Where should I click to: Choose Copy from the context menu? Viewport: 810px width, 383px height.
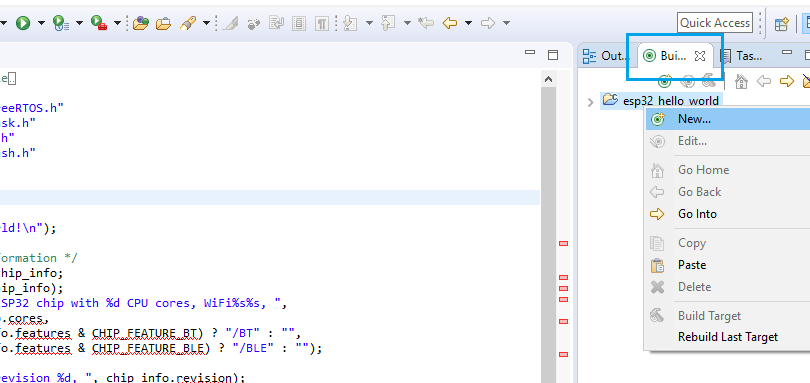(x=727, y=243)
